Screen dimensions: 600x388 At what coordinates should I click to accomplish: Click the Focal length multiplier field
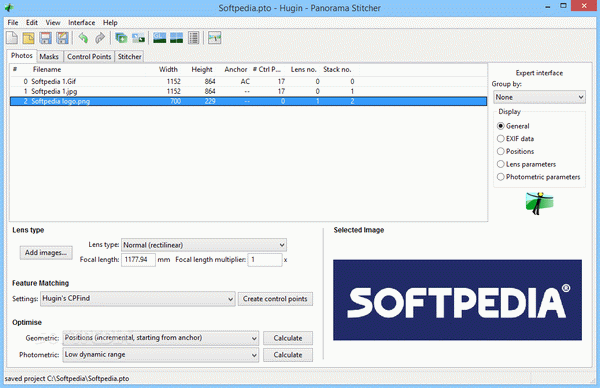(x=265, y=259)
